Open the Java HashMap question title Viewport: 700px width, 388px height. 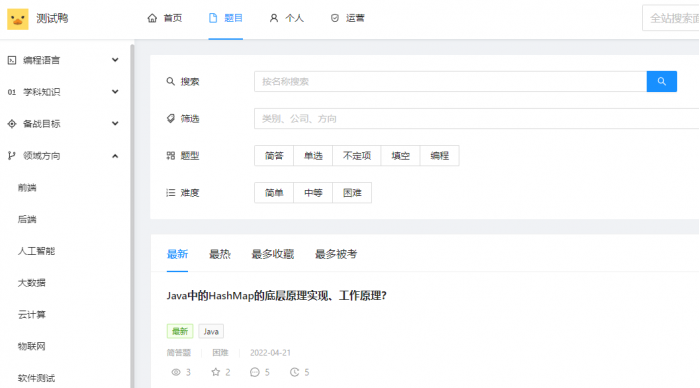point(276,296)
